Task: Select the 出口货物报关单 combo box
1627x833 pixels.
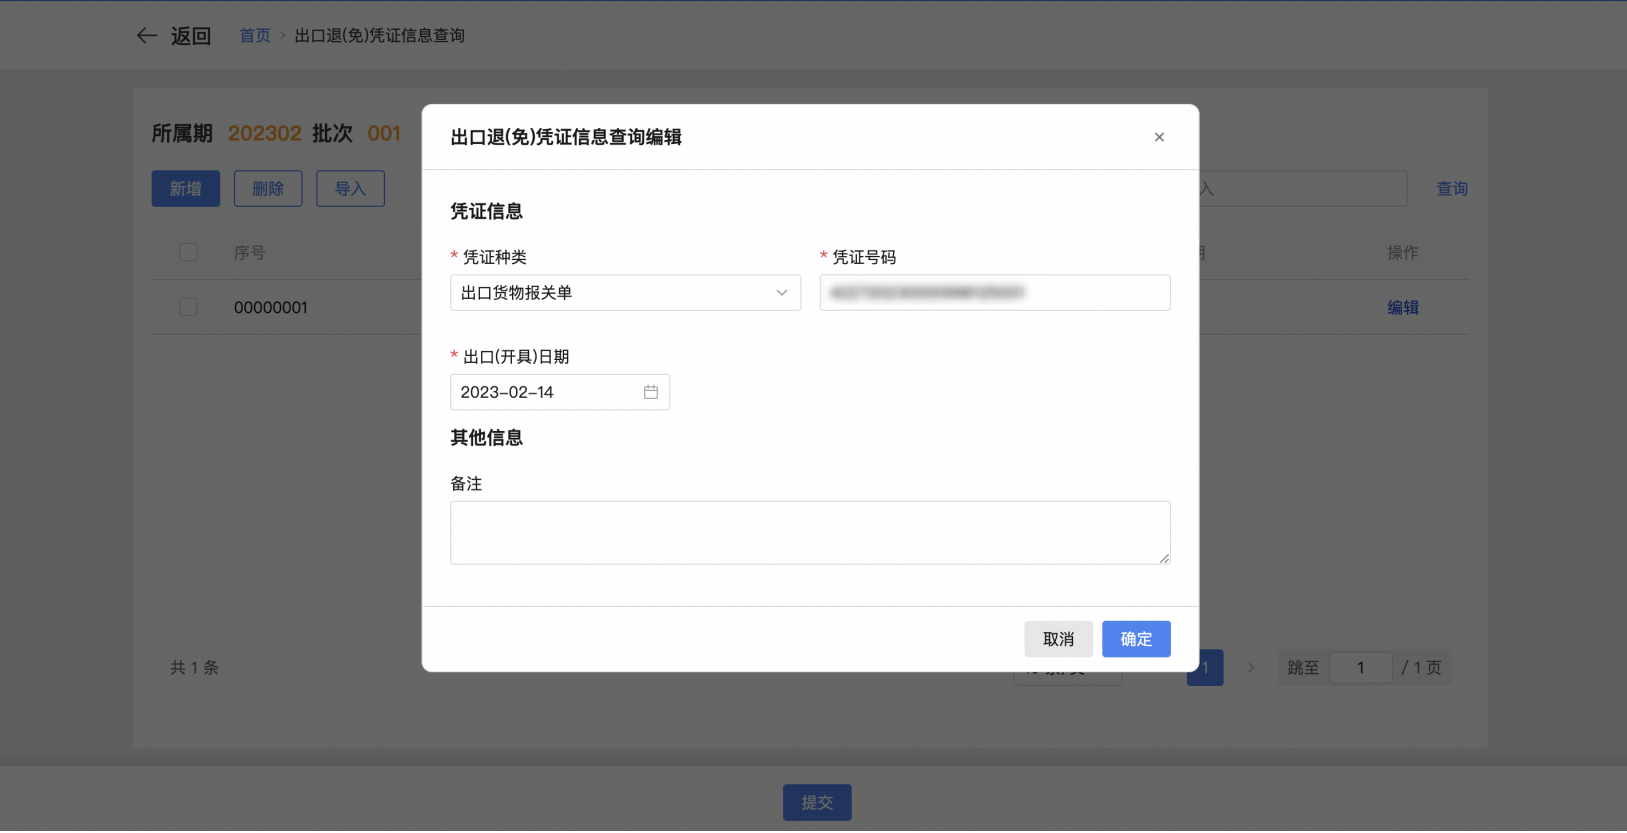Action: tap(610, 293)
